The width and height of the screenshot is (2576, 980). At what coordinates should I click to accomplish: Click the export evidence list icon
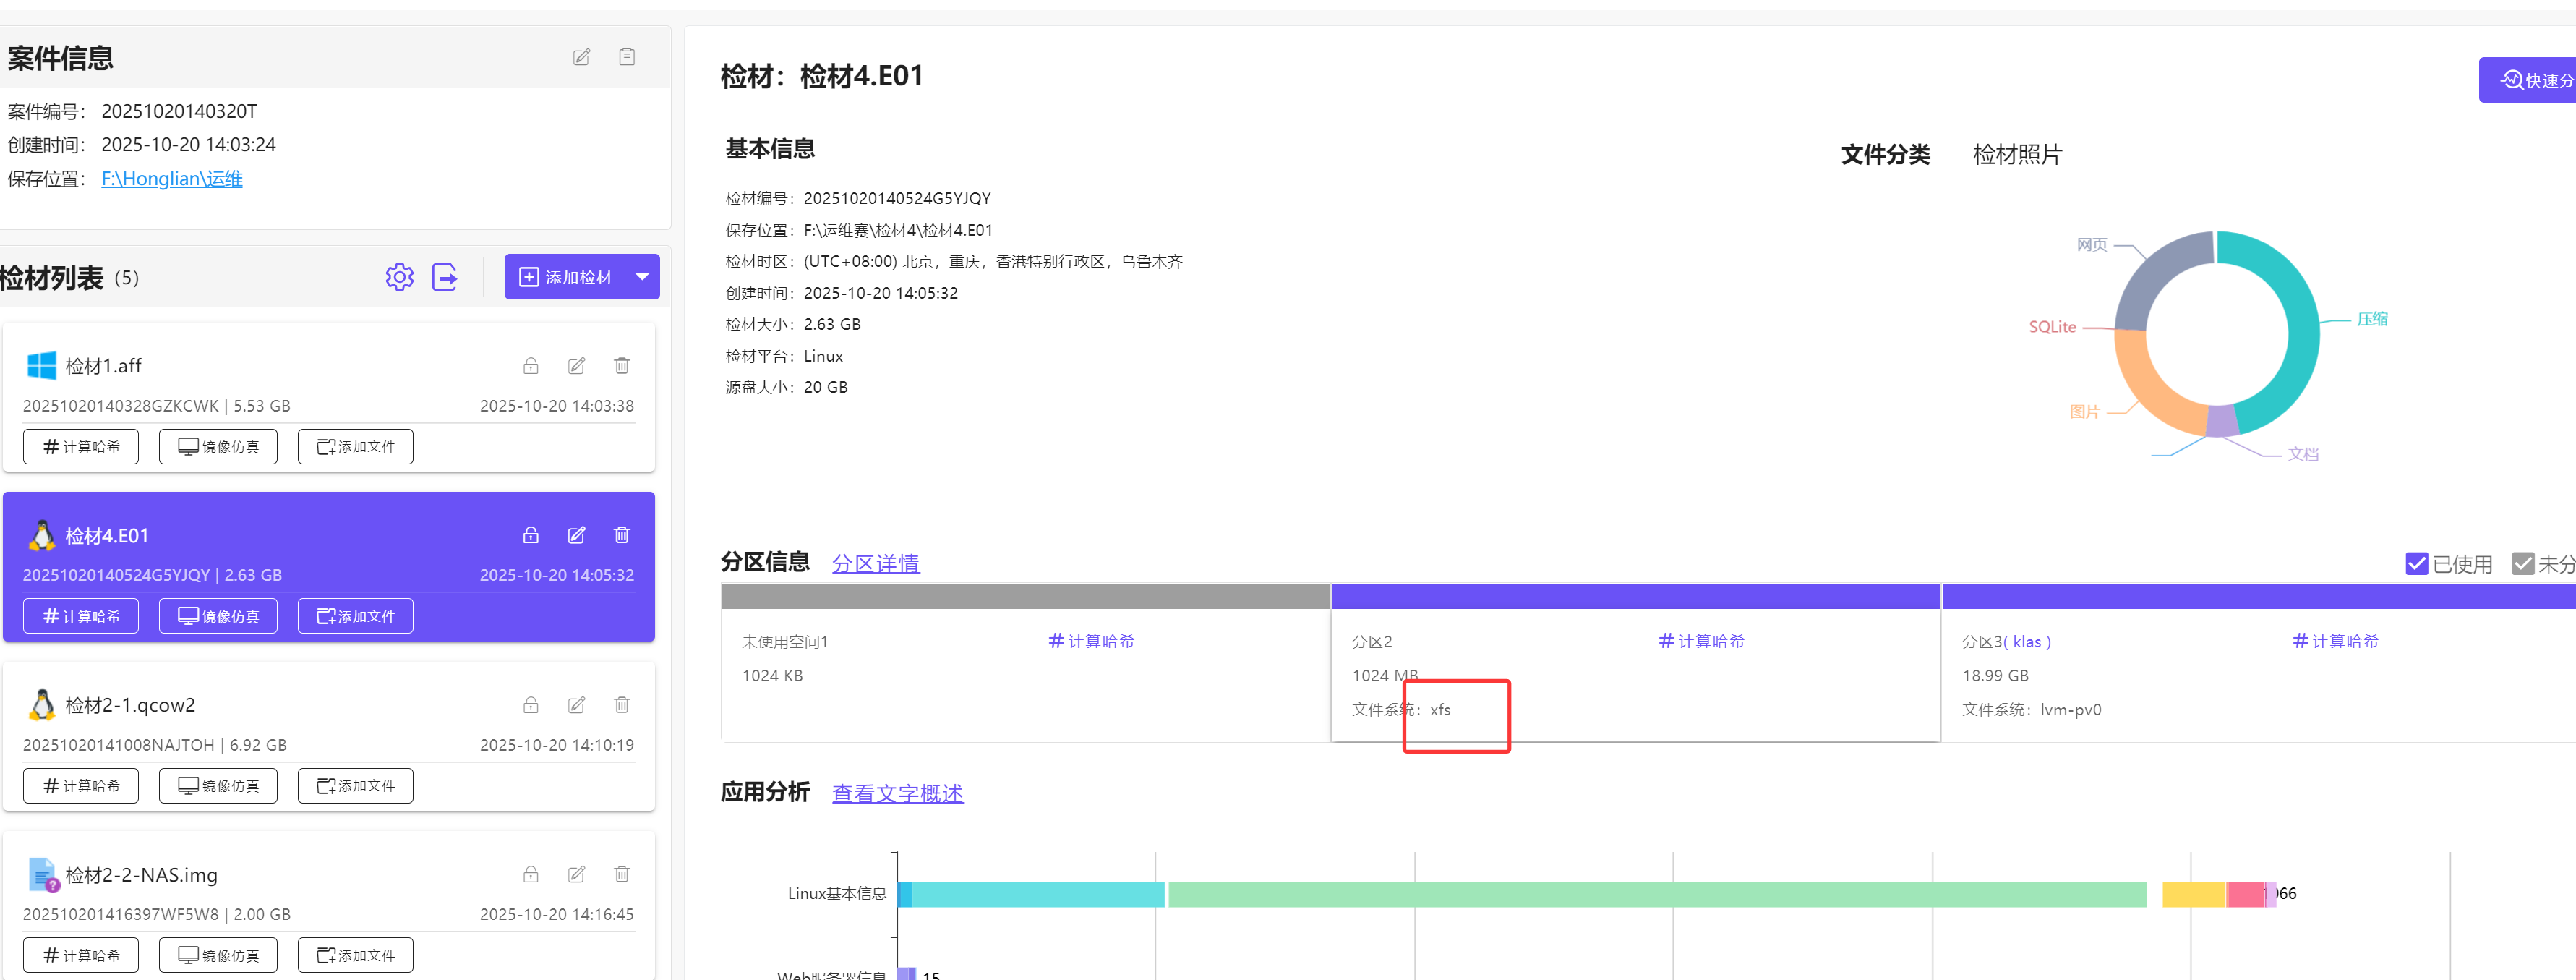click(445, 277)
